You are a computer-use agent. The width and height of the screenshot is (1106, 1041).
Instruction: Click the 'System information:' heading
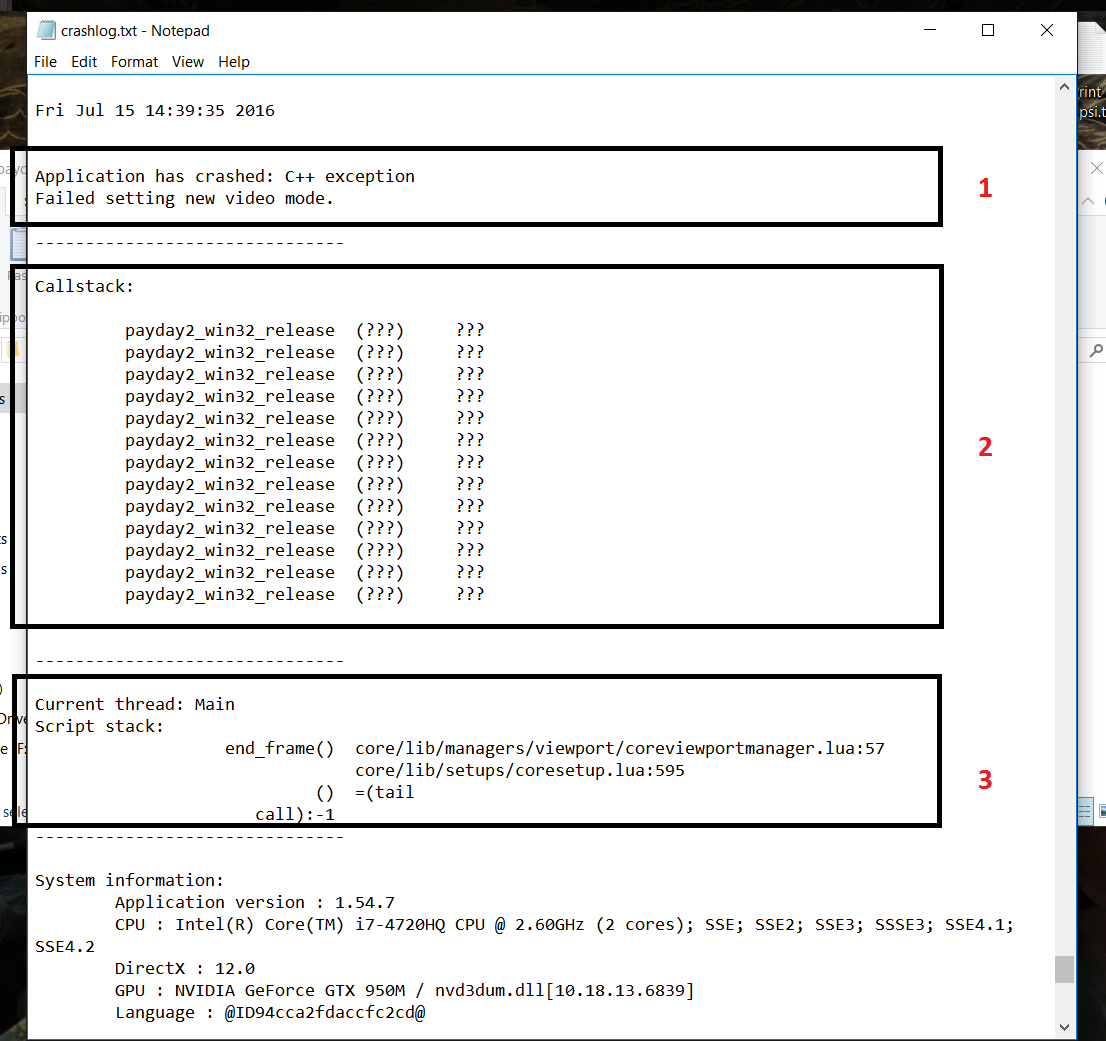[x=129, y=880]
